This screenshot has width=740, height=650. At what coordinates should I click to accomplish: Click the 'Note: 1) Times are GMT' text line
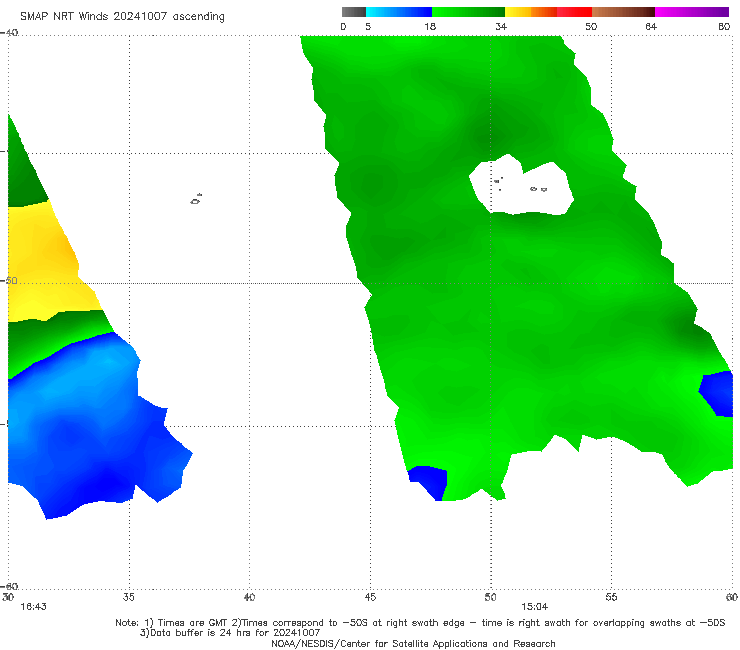click(420, 623)
